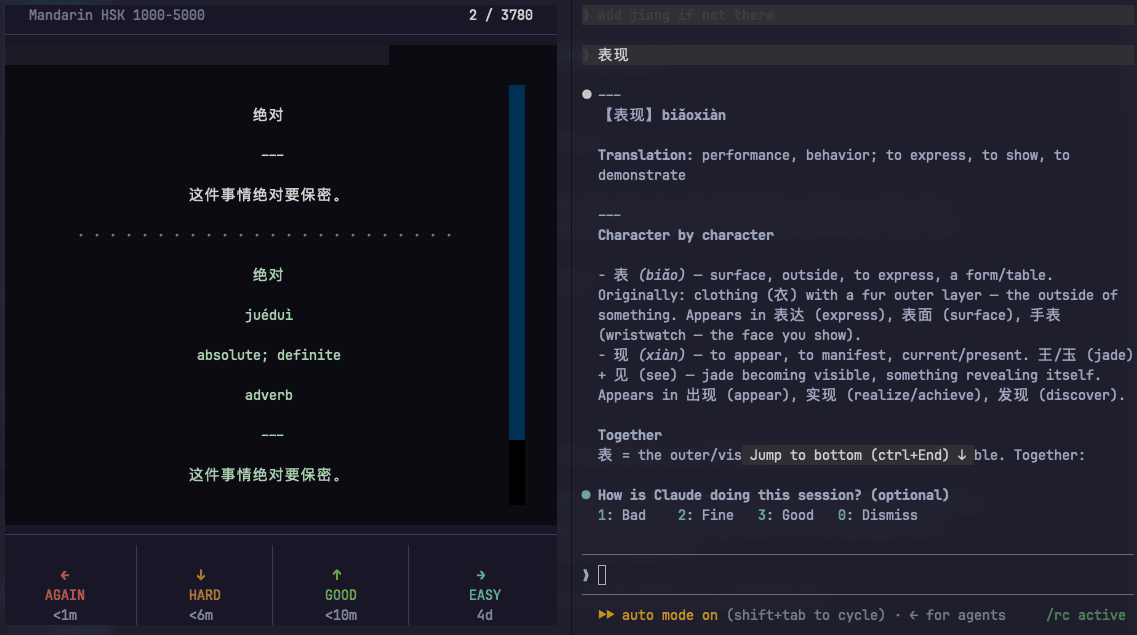Select '1: Bad' session rating

click(x=621, y=515)
